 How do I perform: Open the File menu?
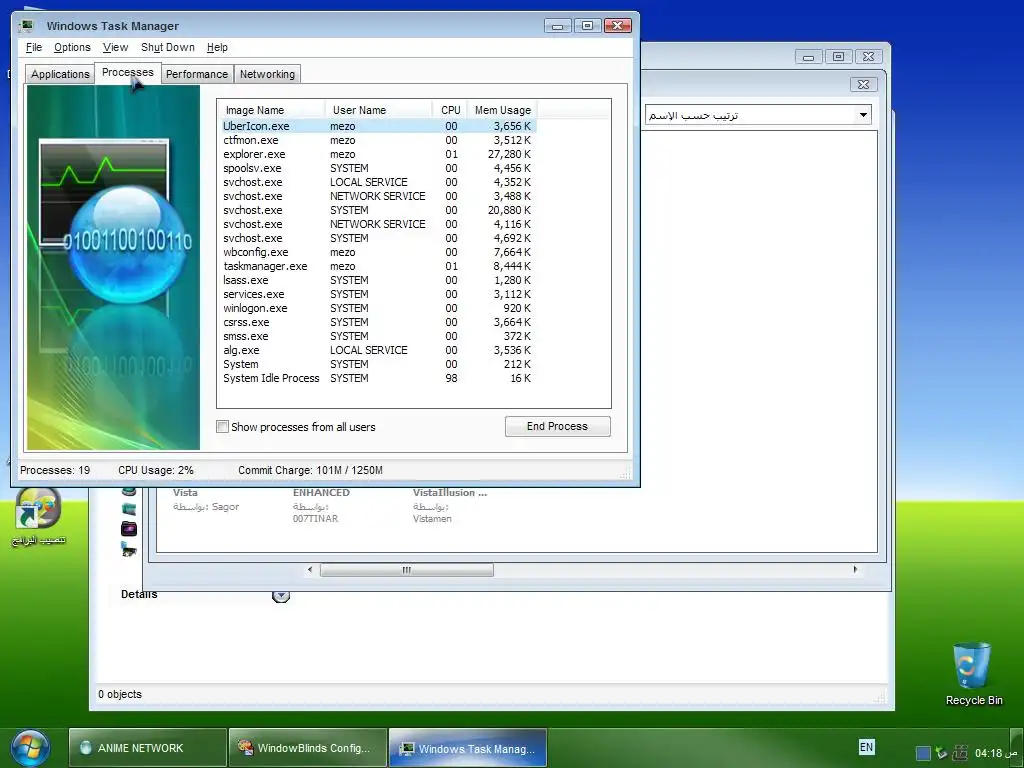tap(34, 47)
